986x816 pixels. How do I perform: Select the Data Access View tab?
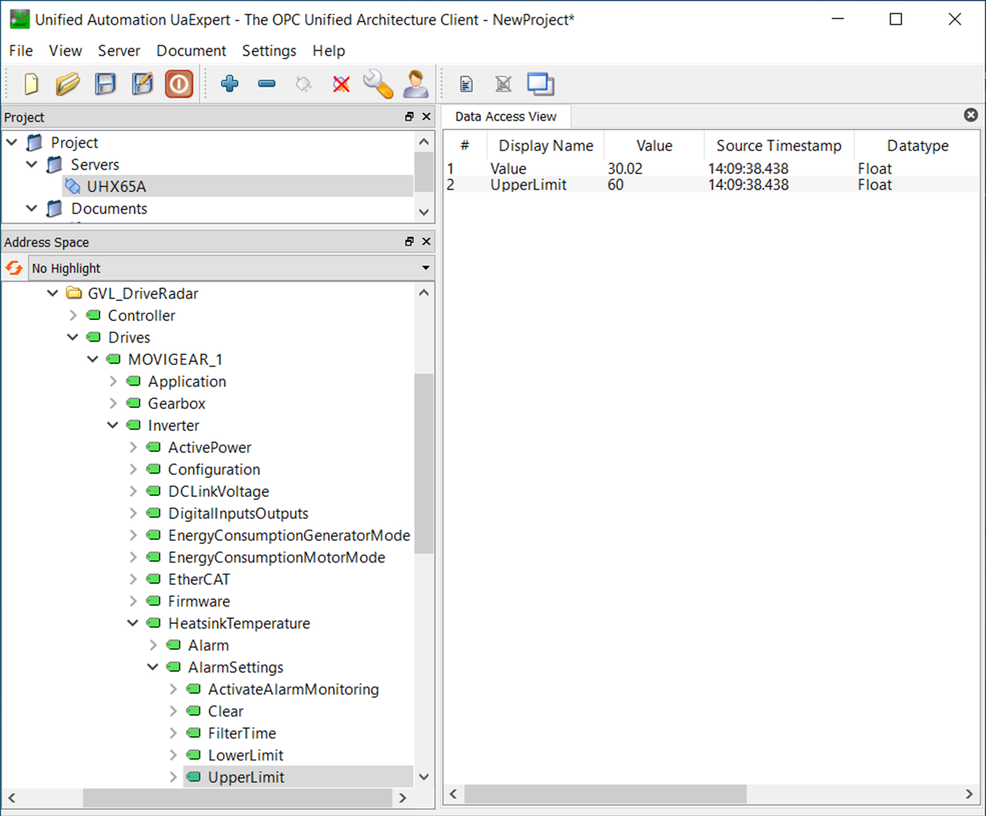[x=506, y=116]
